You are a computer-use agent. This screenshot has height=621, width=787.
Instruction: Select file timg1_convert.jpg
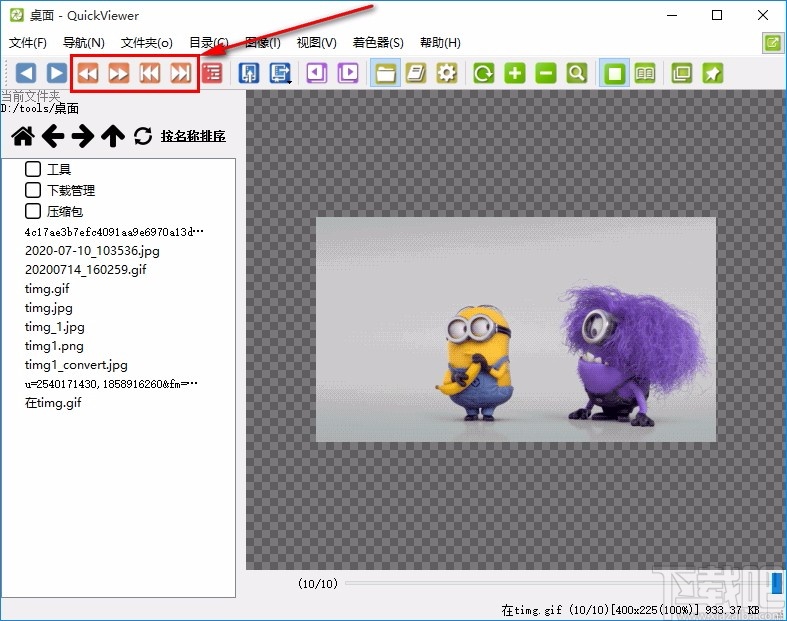(76, 365)
